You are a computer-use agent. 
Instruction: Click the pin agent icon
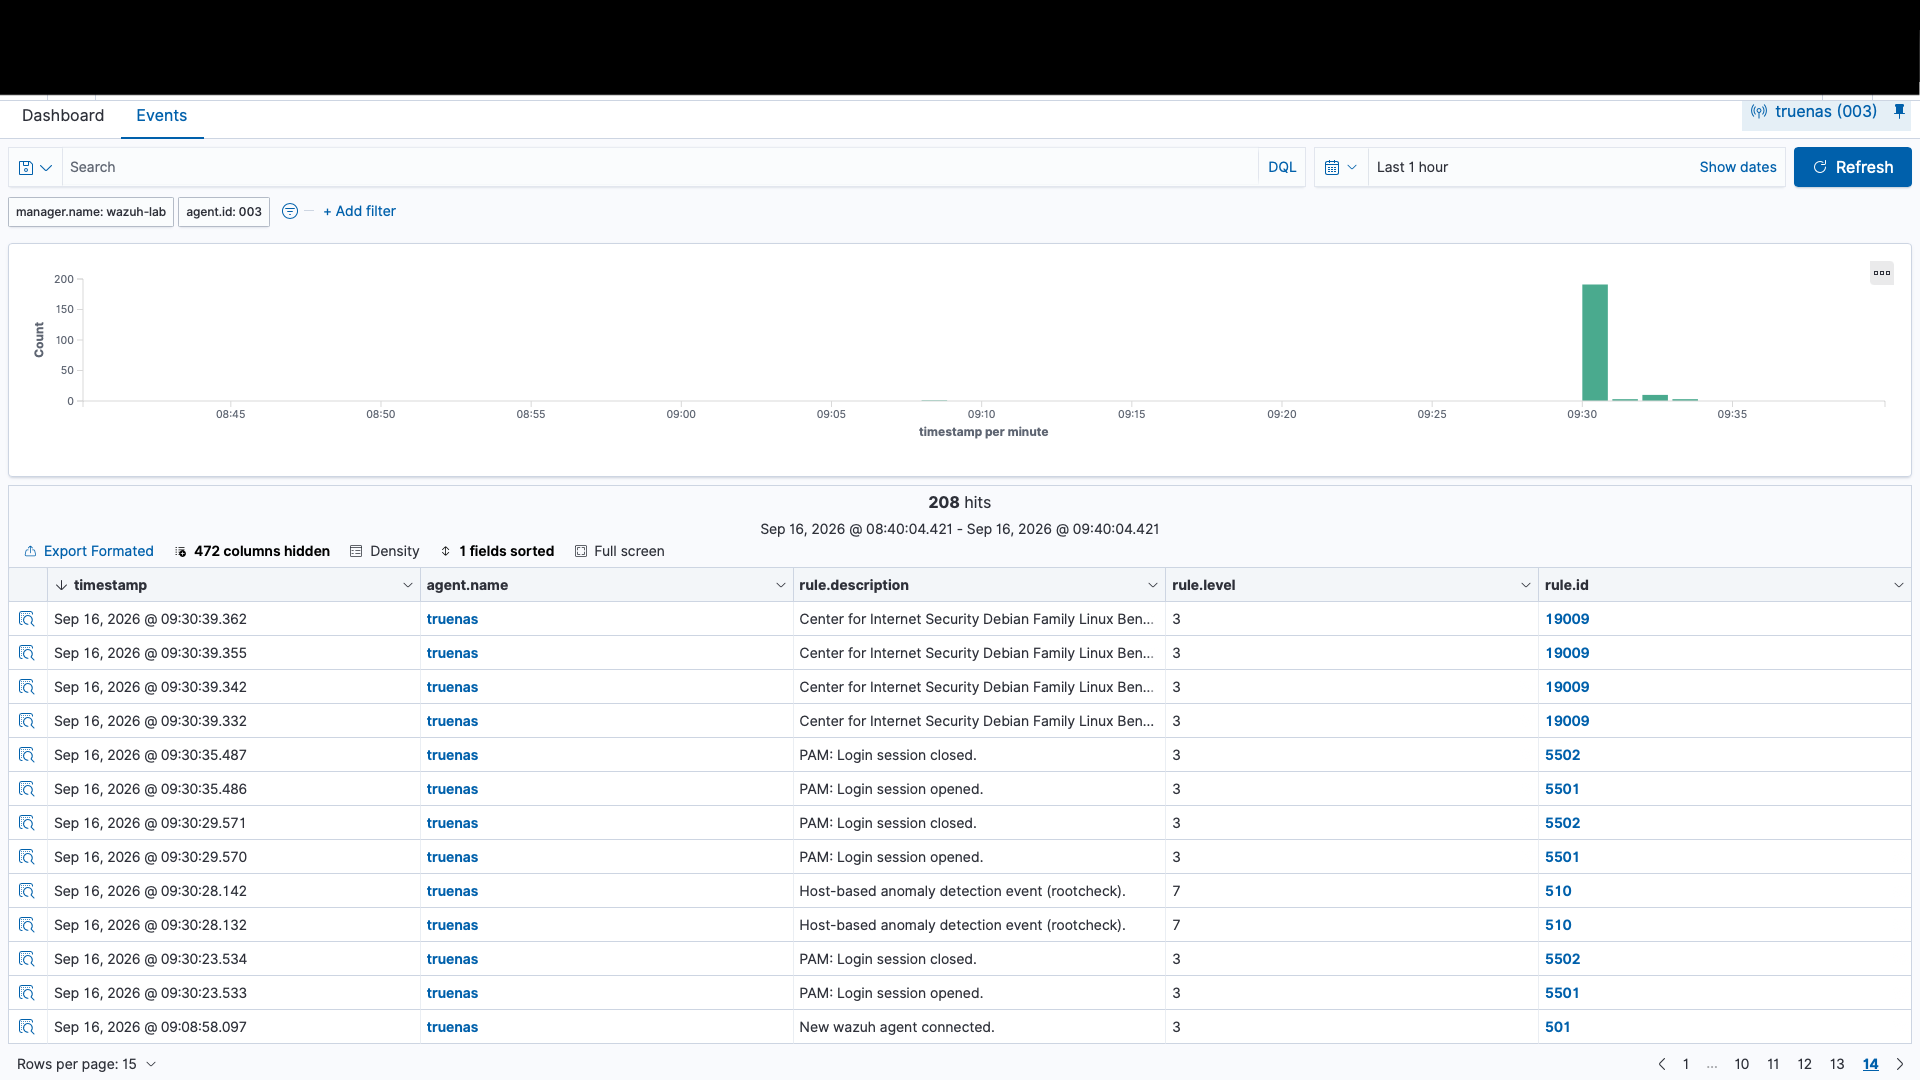pos(1899,112)
